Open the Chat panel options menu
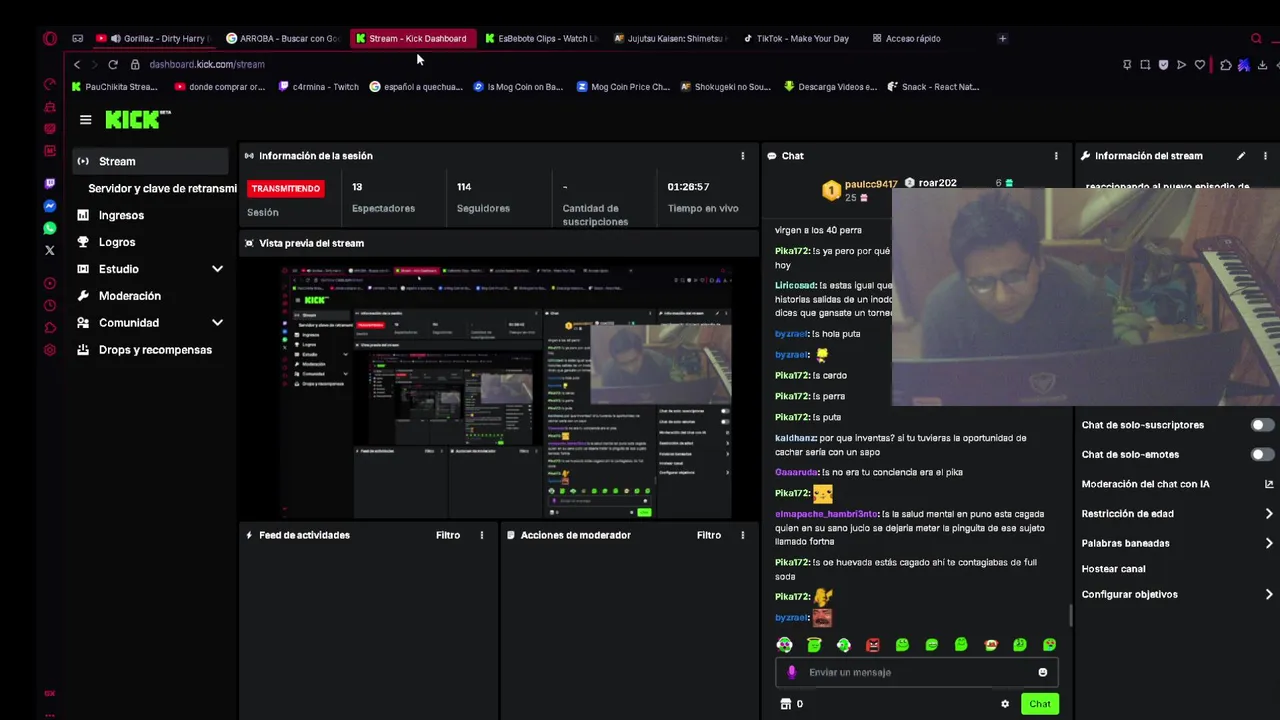1280x720 pixels. (x=1056, y=156)
